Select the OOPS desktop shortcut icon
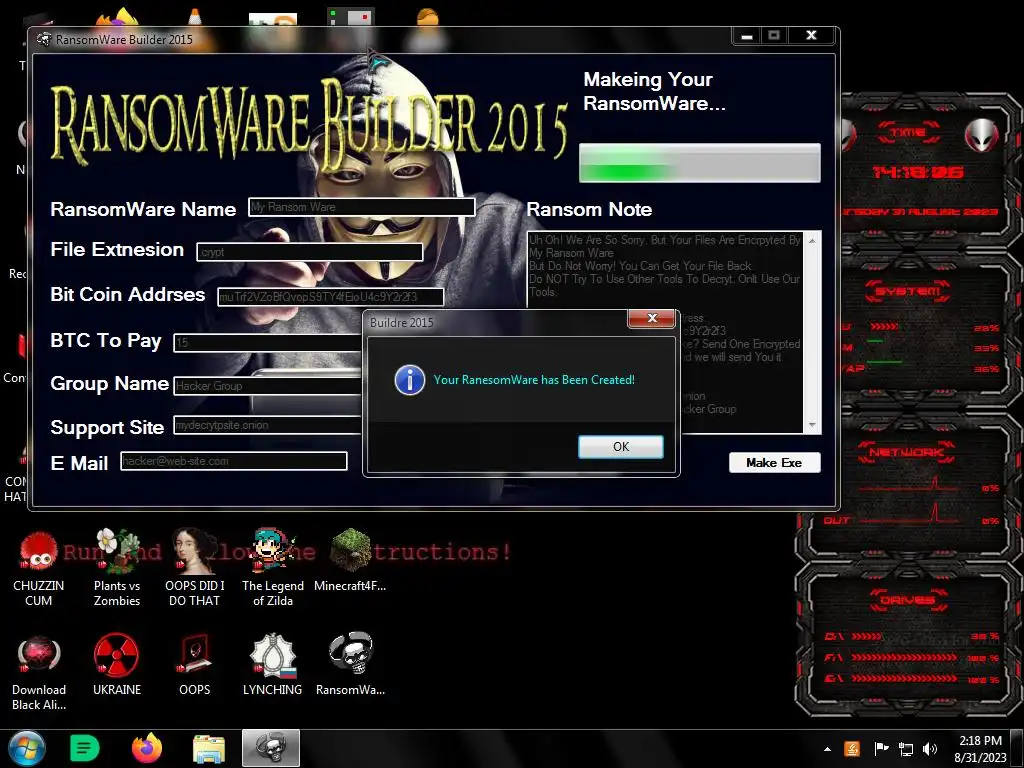Image resolution: width=1024 pixels, height=768 pixels. pyautogui.click(x=195, y=665)
